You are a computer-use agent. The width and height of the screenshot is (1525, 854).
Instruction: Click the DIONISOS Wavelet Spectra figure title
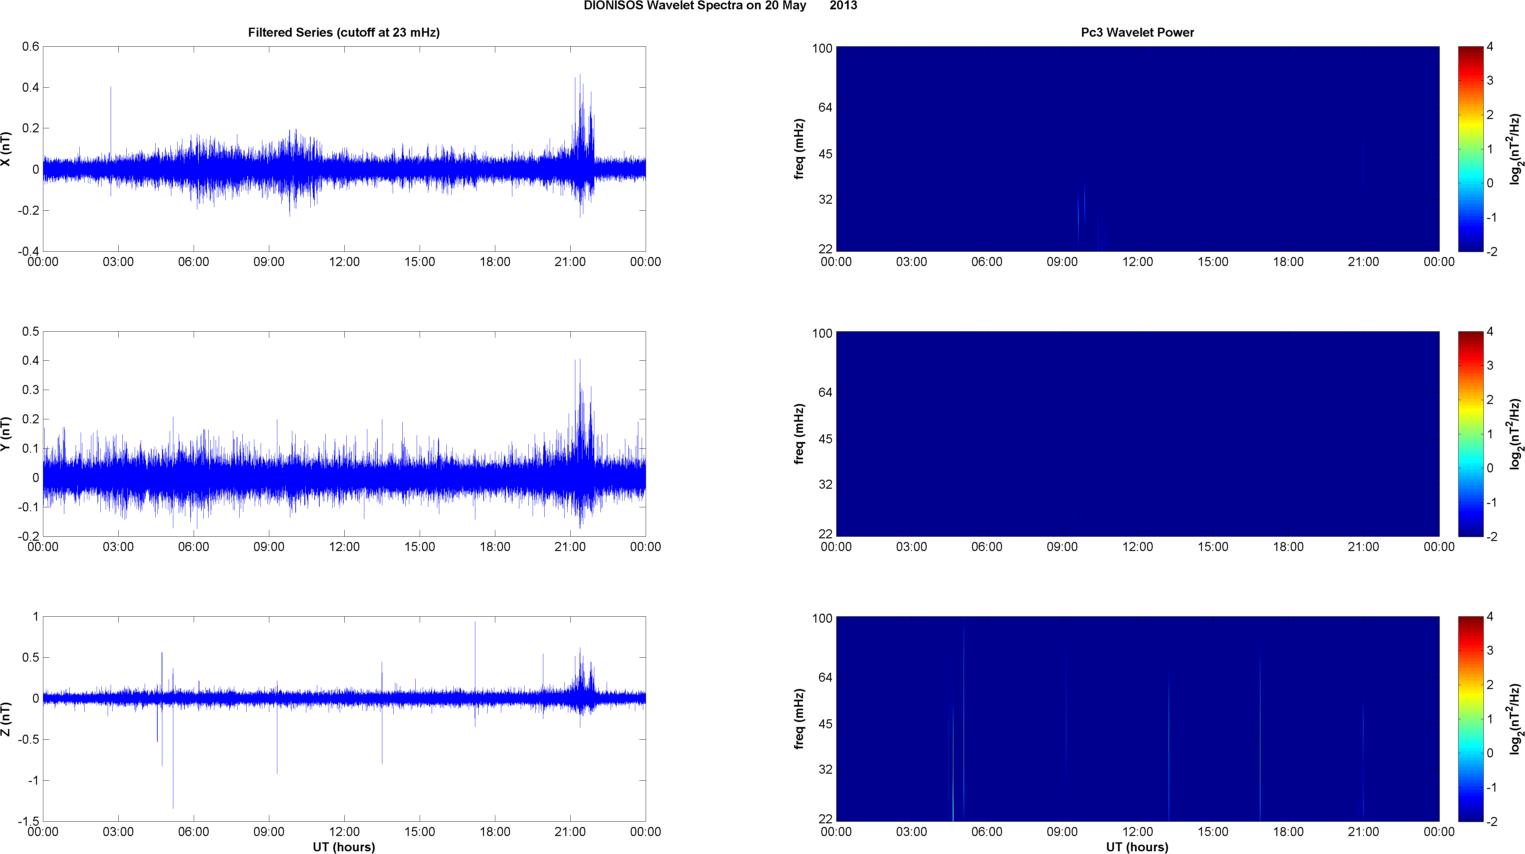pyautogui.click(x=720, y=6)
